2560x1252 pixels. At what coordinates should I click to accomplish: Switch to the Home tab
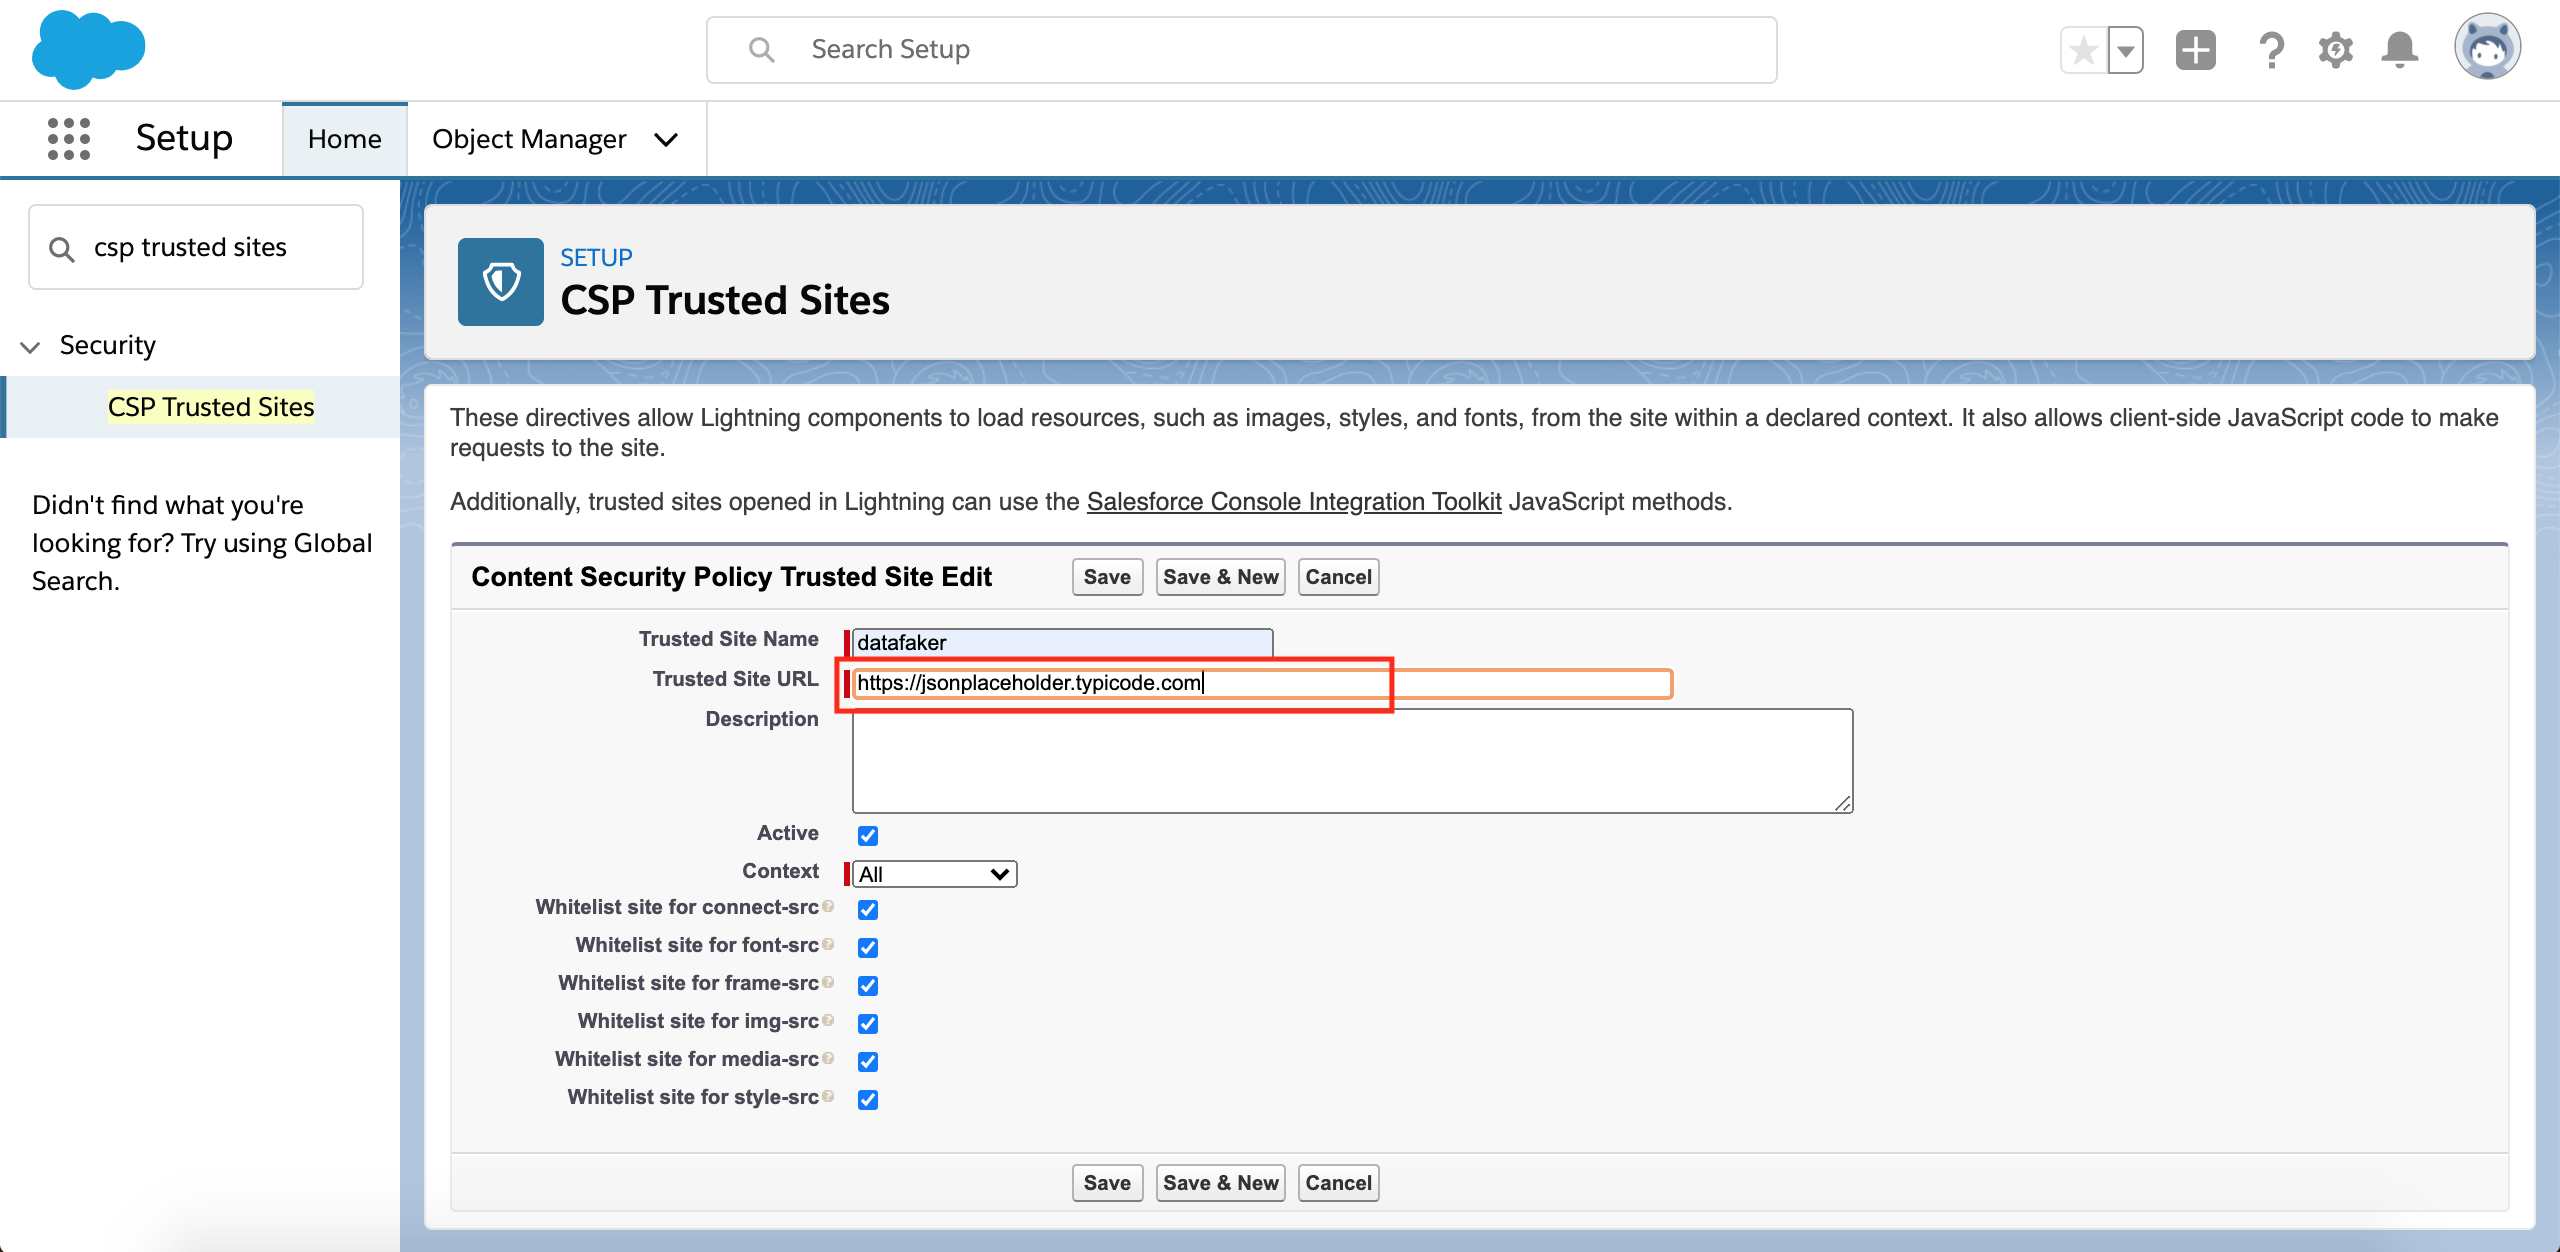point(344,139)
